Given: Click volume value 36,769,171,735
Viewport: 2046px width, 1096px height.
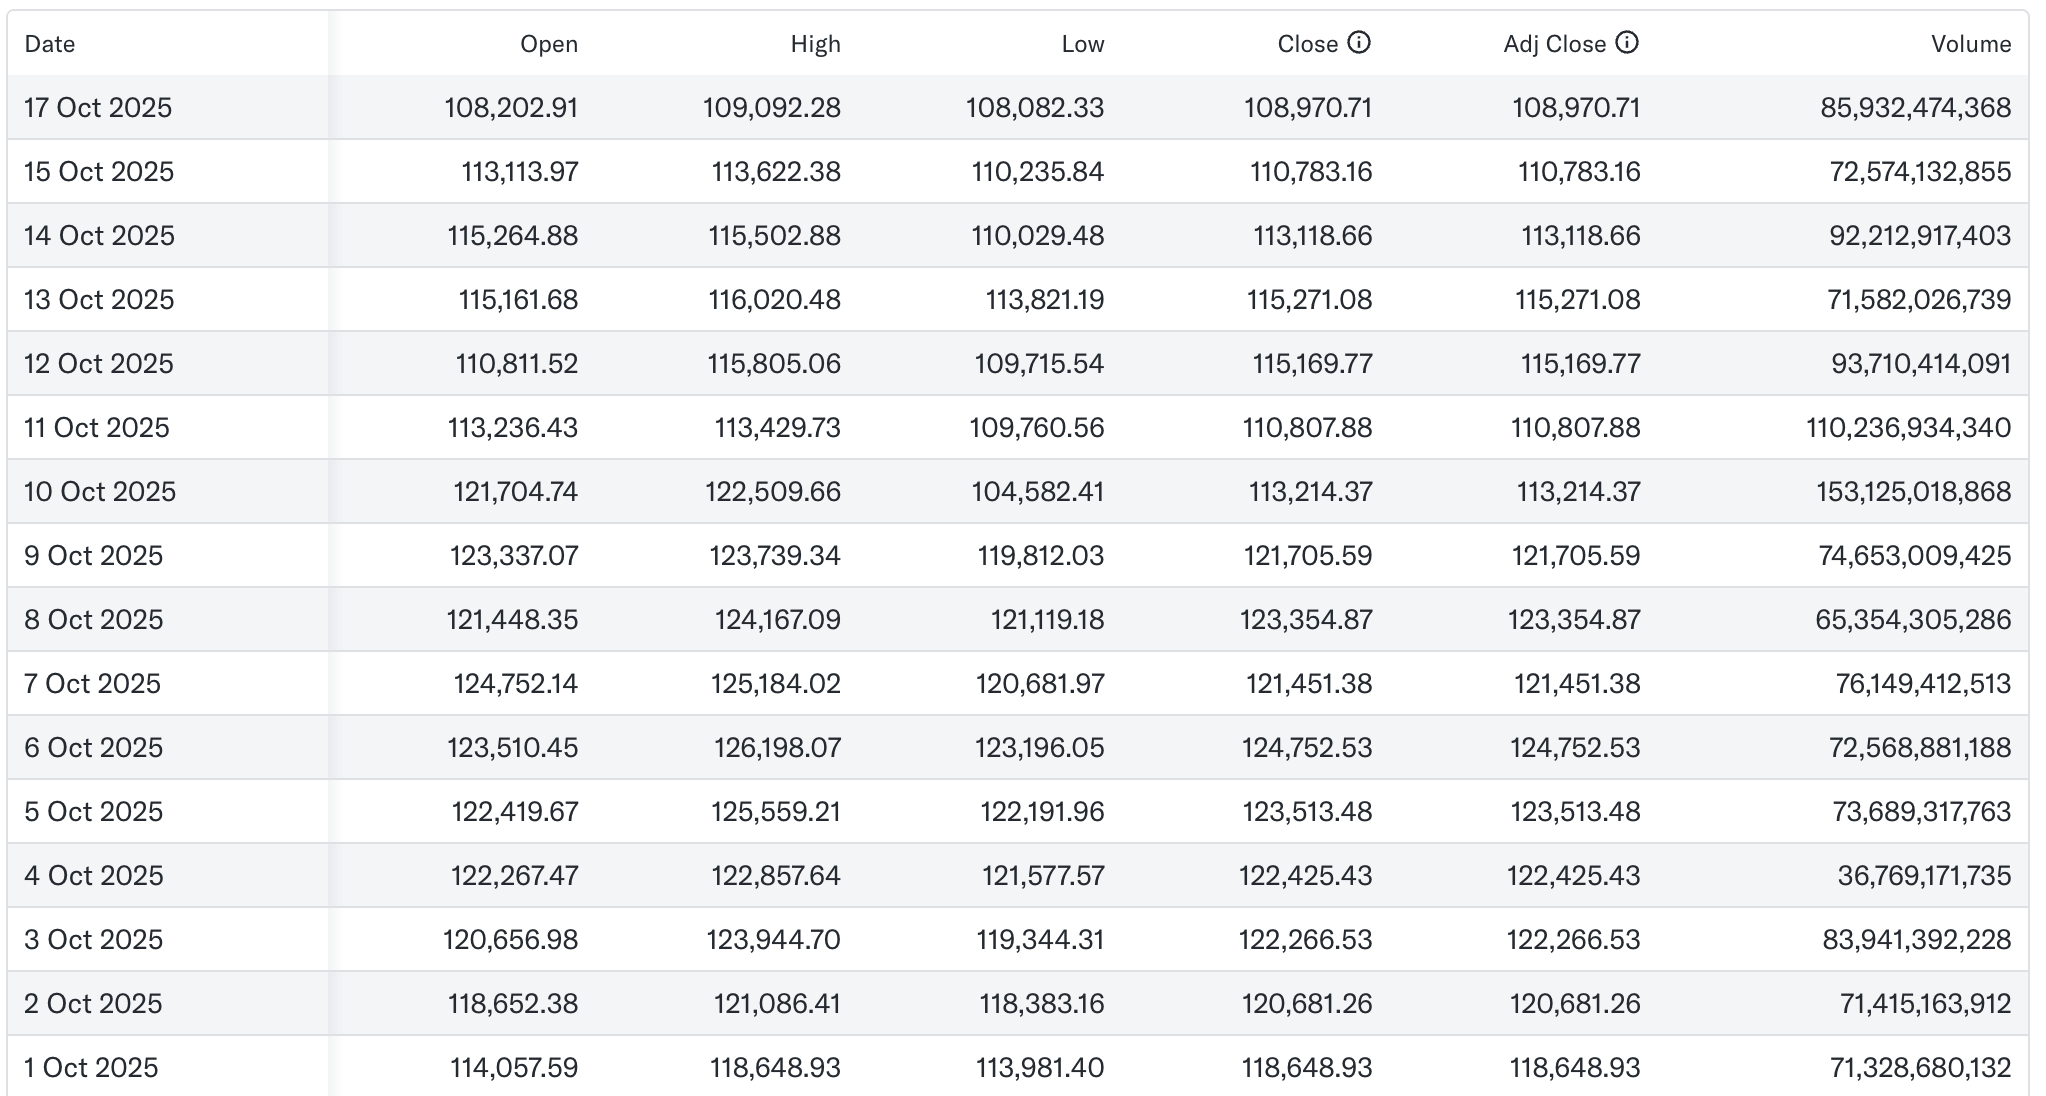Looking at the screenshot, I should point(1923,876).
